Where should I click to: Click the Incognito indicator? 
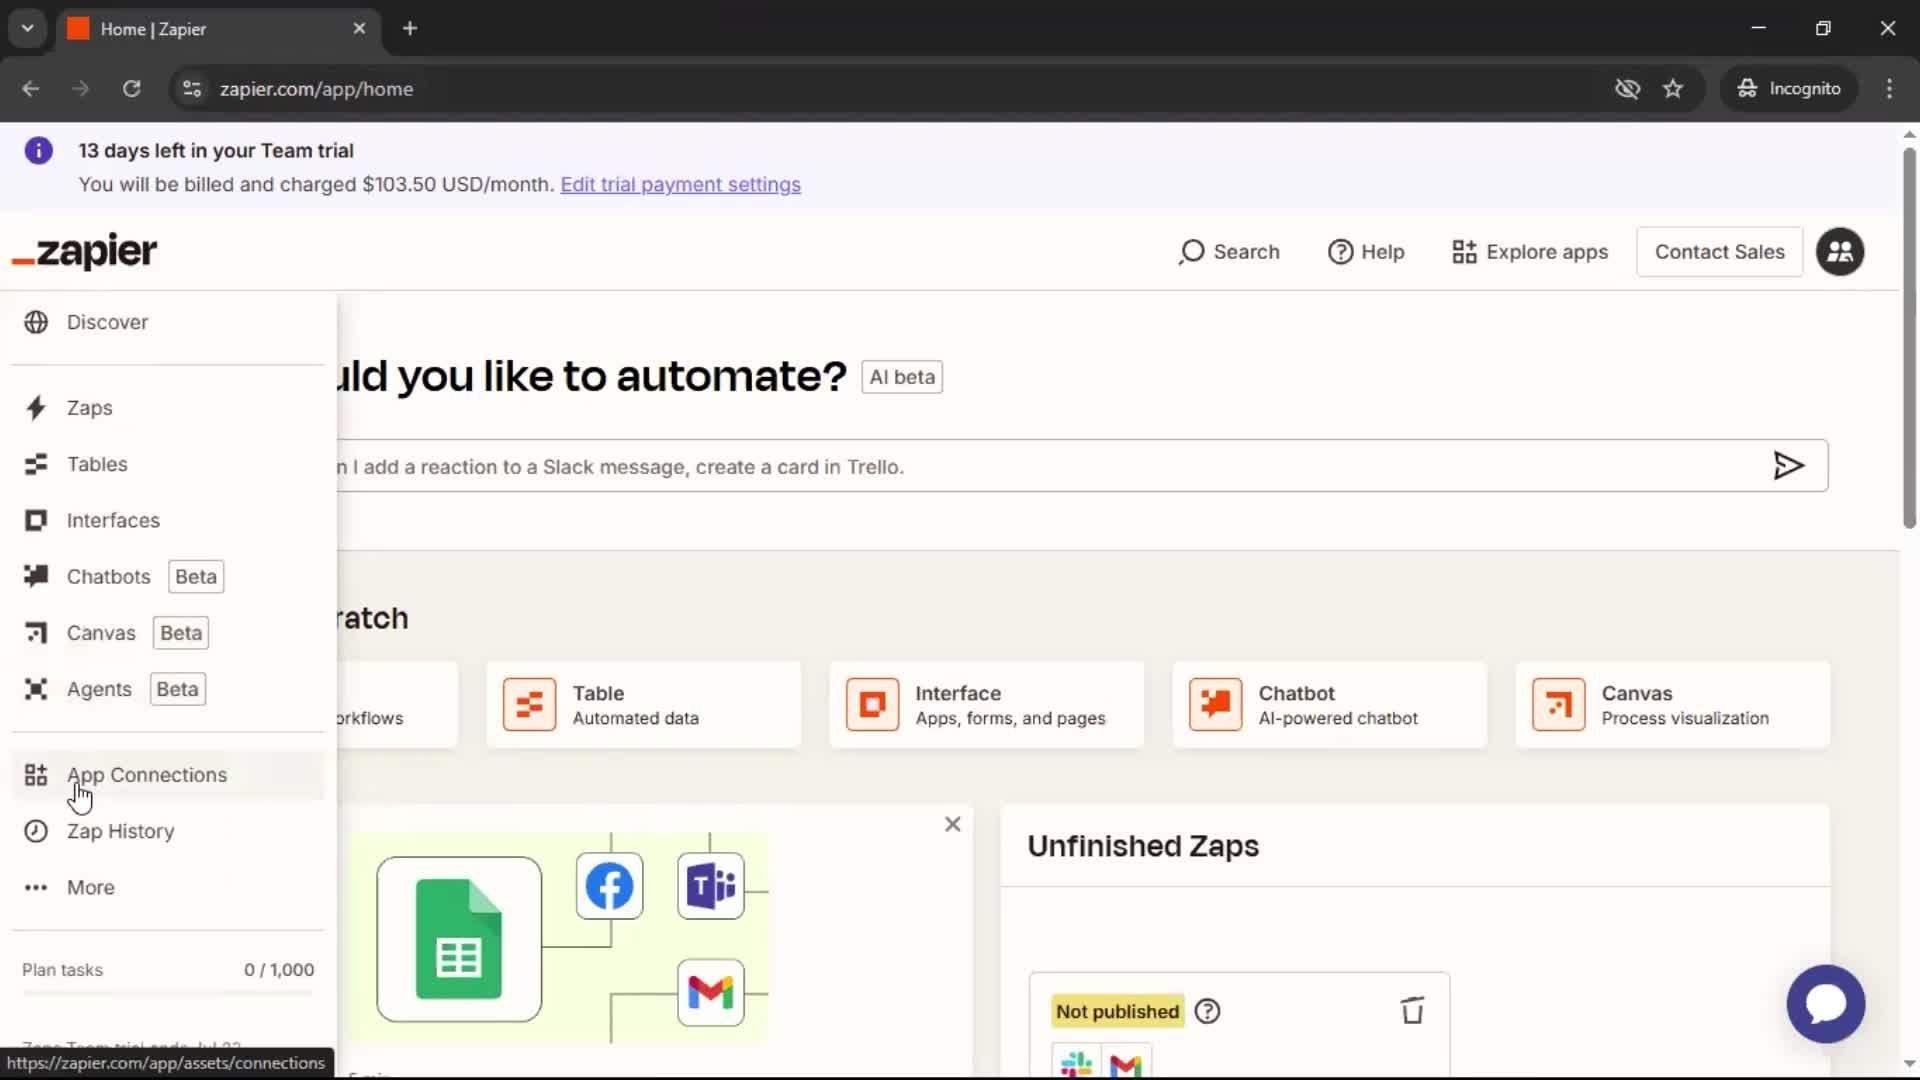click(x=1789, y=89)
